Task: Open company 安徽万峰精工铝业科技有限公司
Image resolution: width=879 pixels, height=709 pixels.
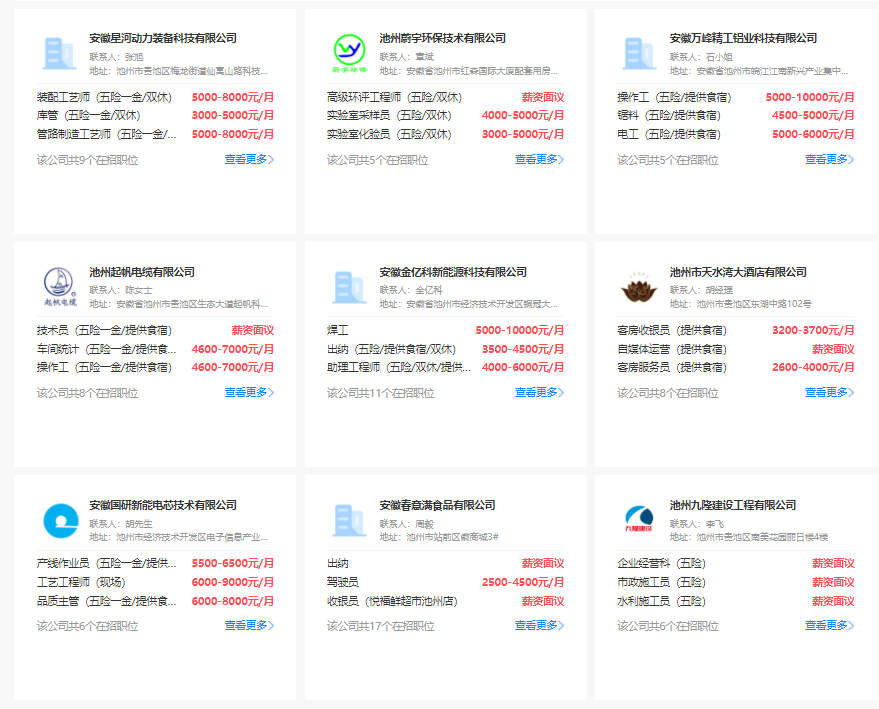Action: tap(743, 38)
